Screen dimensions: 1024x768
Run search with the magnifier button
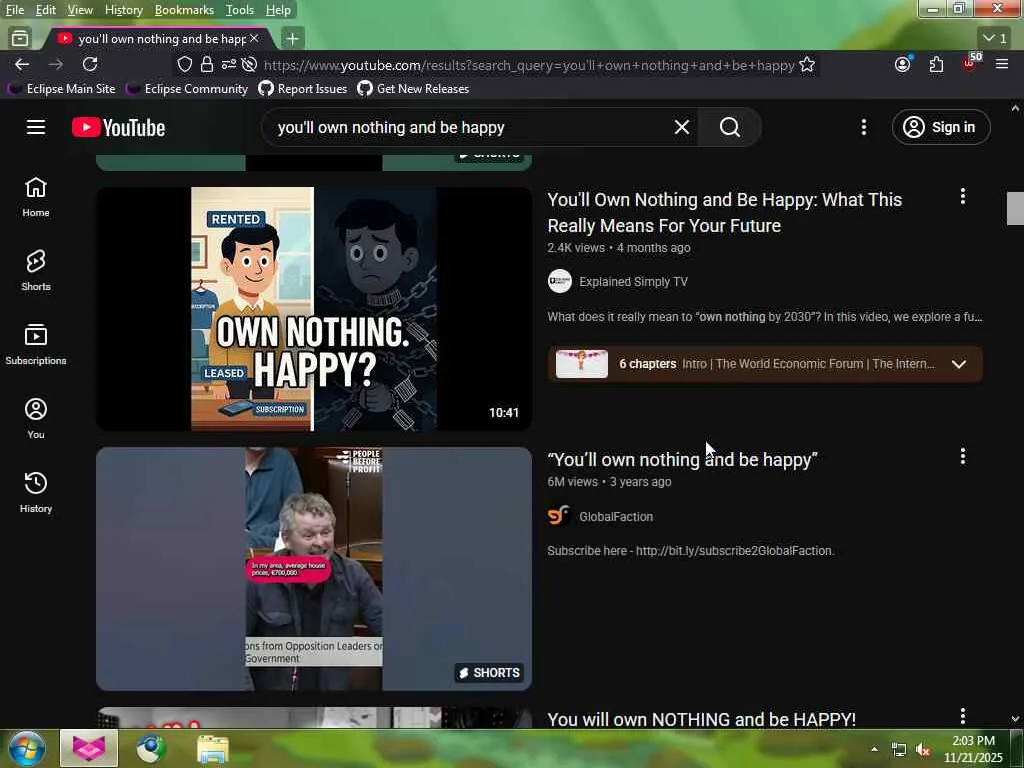click(729, 127)
